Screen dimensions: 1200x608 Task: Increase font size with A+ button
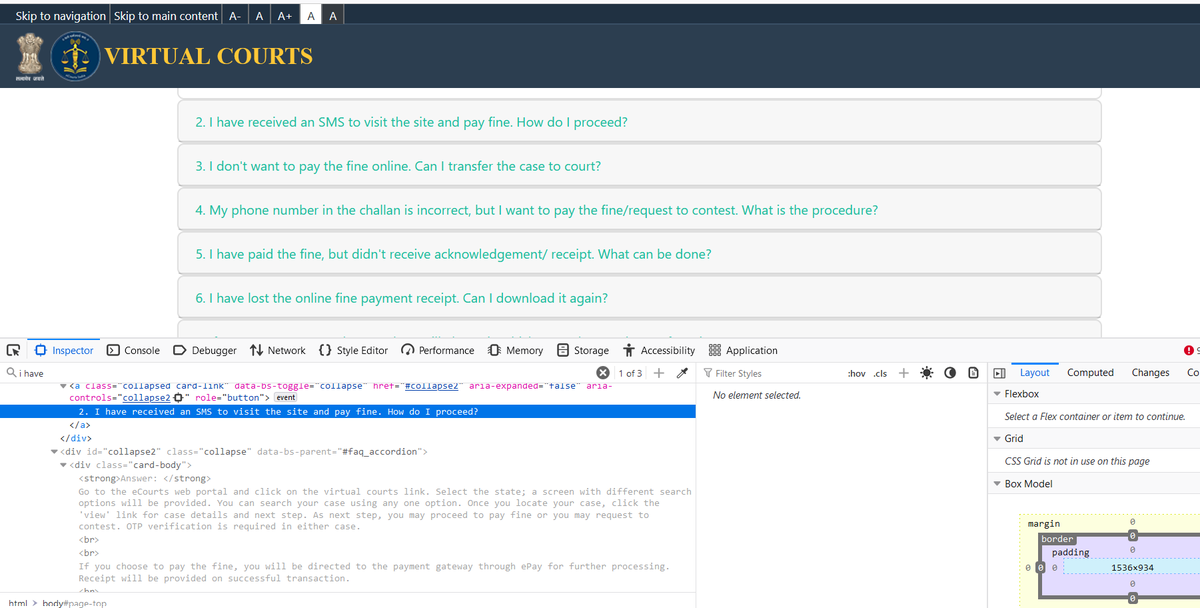pos(285,15)
